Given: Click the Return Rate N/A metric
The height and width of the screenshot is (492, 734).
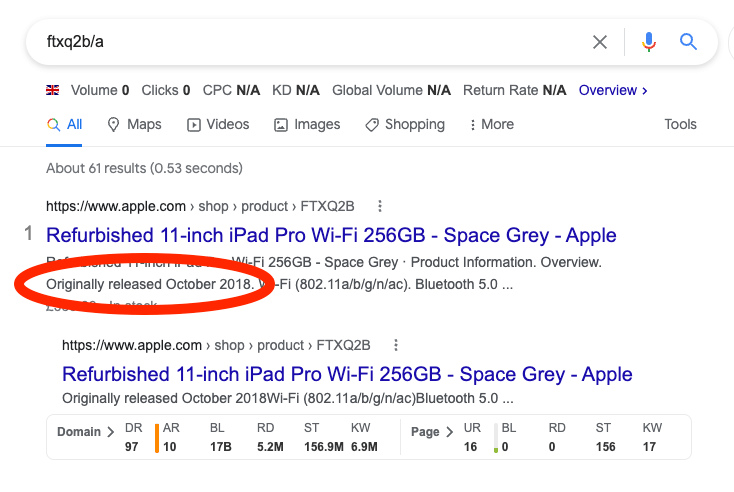Looking at the screenshot, I should coord(514,90).
